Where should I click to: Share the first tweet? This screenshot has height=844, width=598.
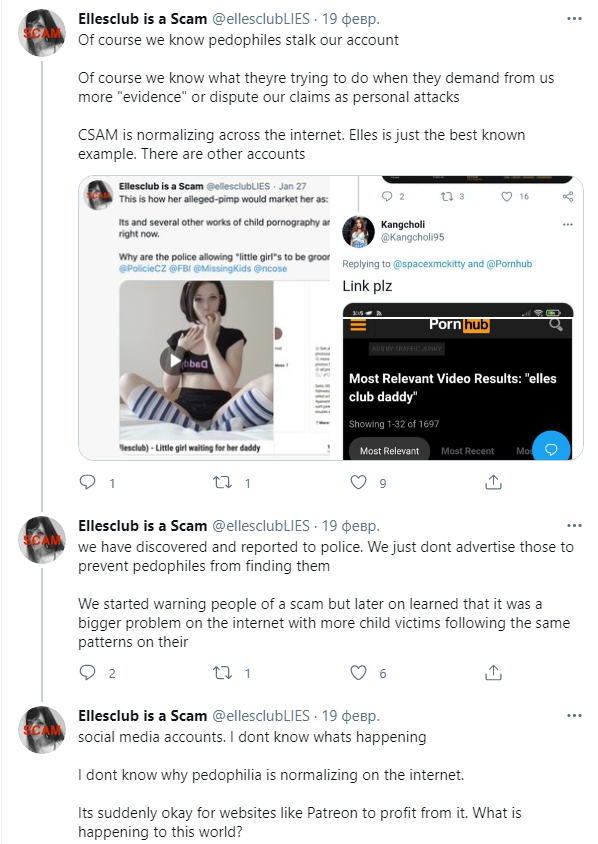493,482
